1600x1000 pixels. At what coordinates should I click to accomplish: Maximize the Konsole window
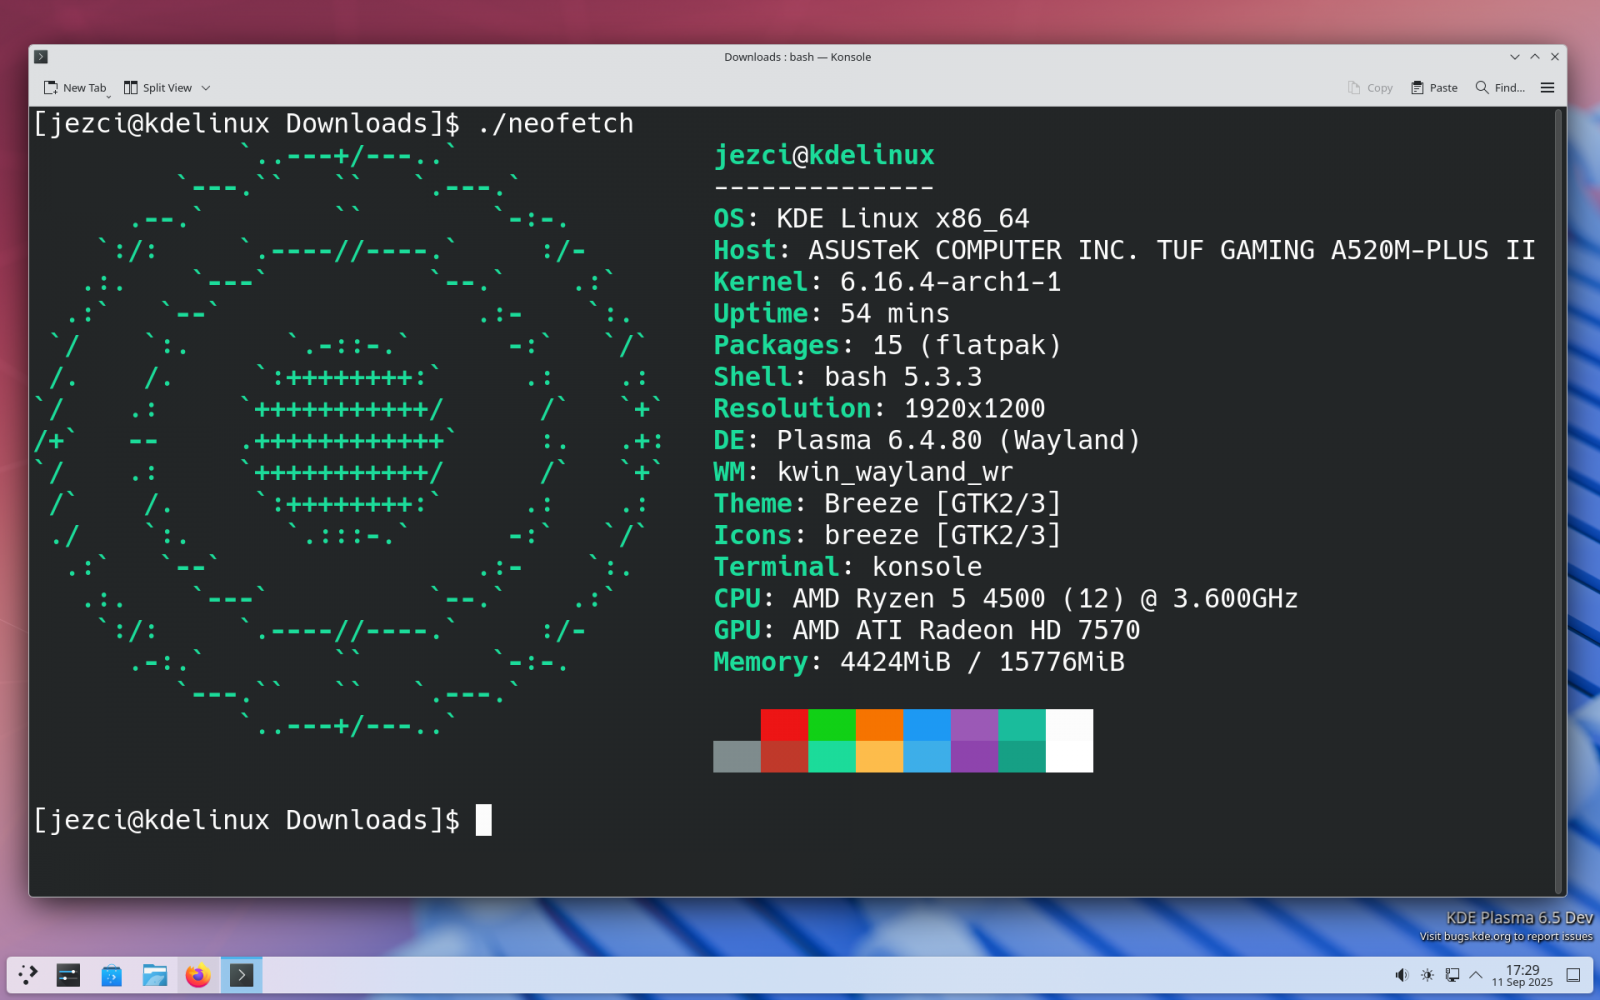(1535, 57)
